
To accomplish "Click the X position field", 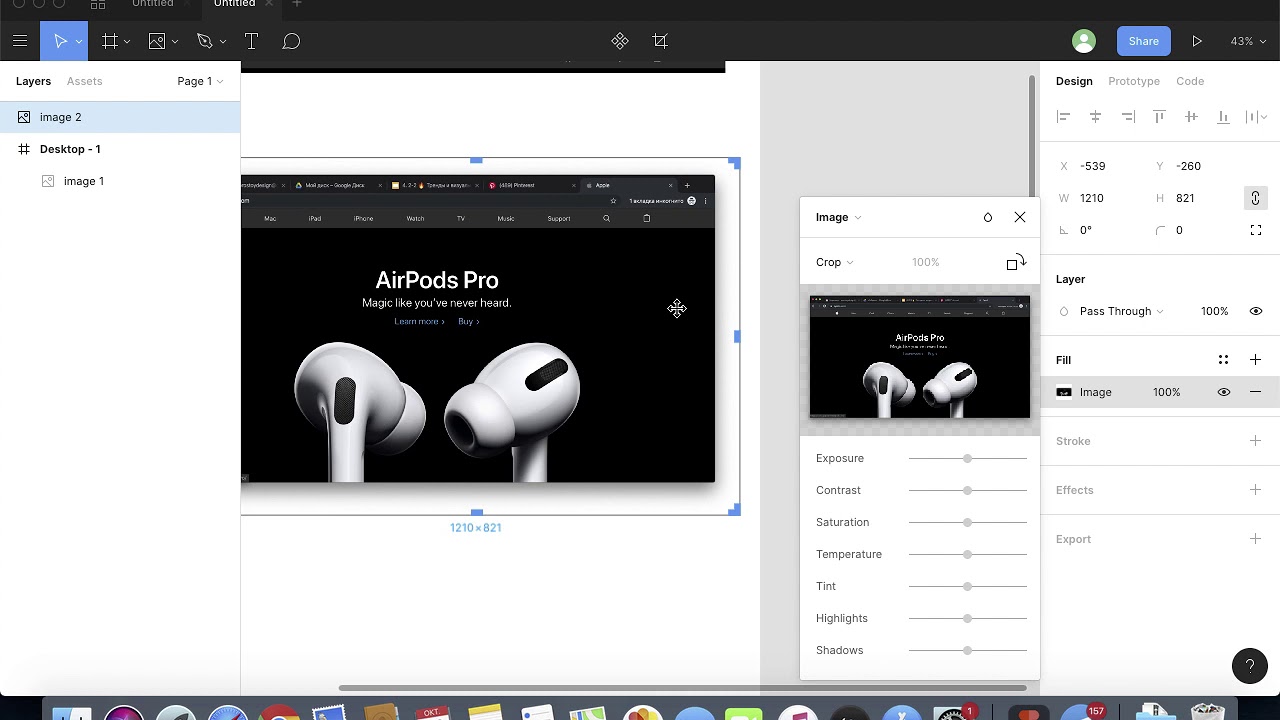I will click(x=1098, y=166).
